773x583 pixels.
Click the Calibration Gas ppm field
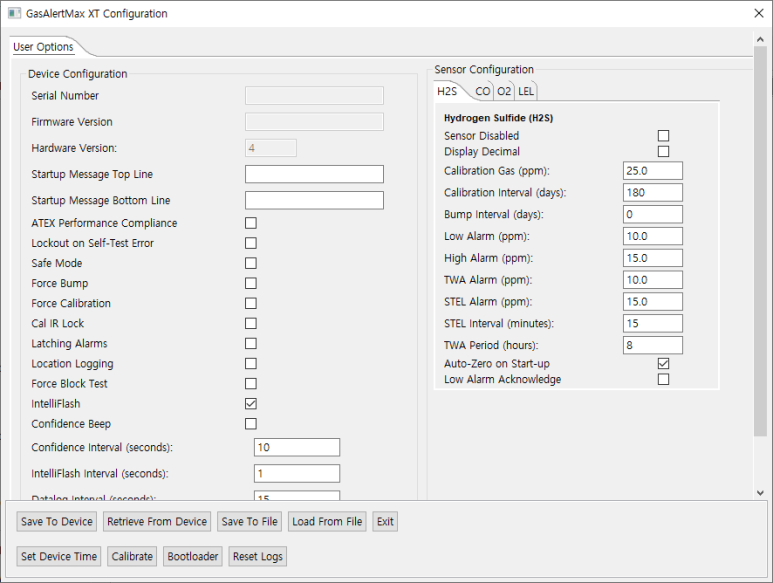653,171
